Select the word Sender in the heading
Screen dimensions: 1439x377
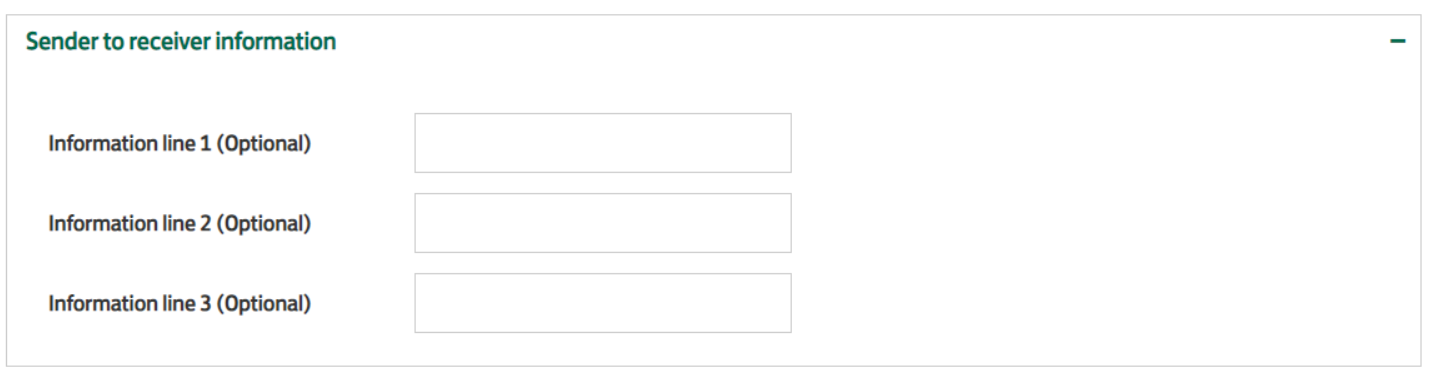56,42
